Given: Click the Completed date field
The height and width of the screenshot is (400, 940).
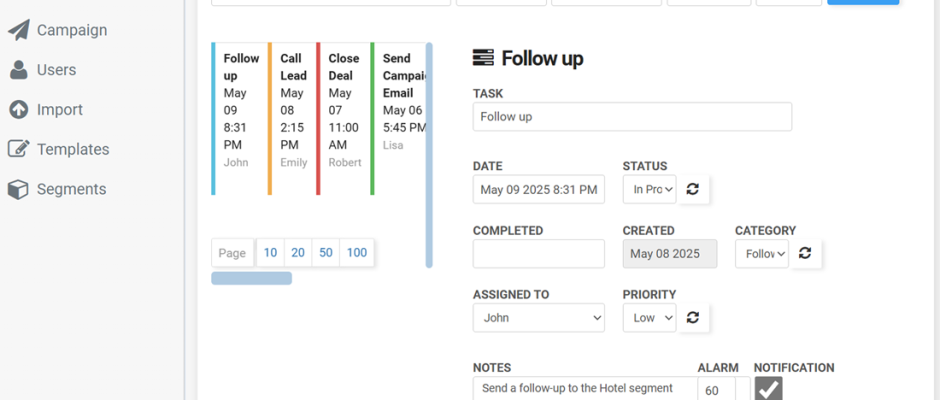Looking at the screenshot, I should pyautogui.click(x=538, y=253).
